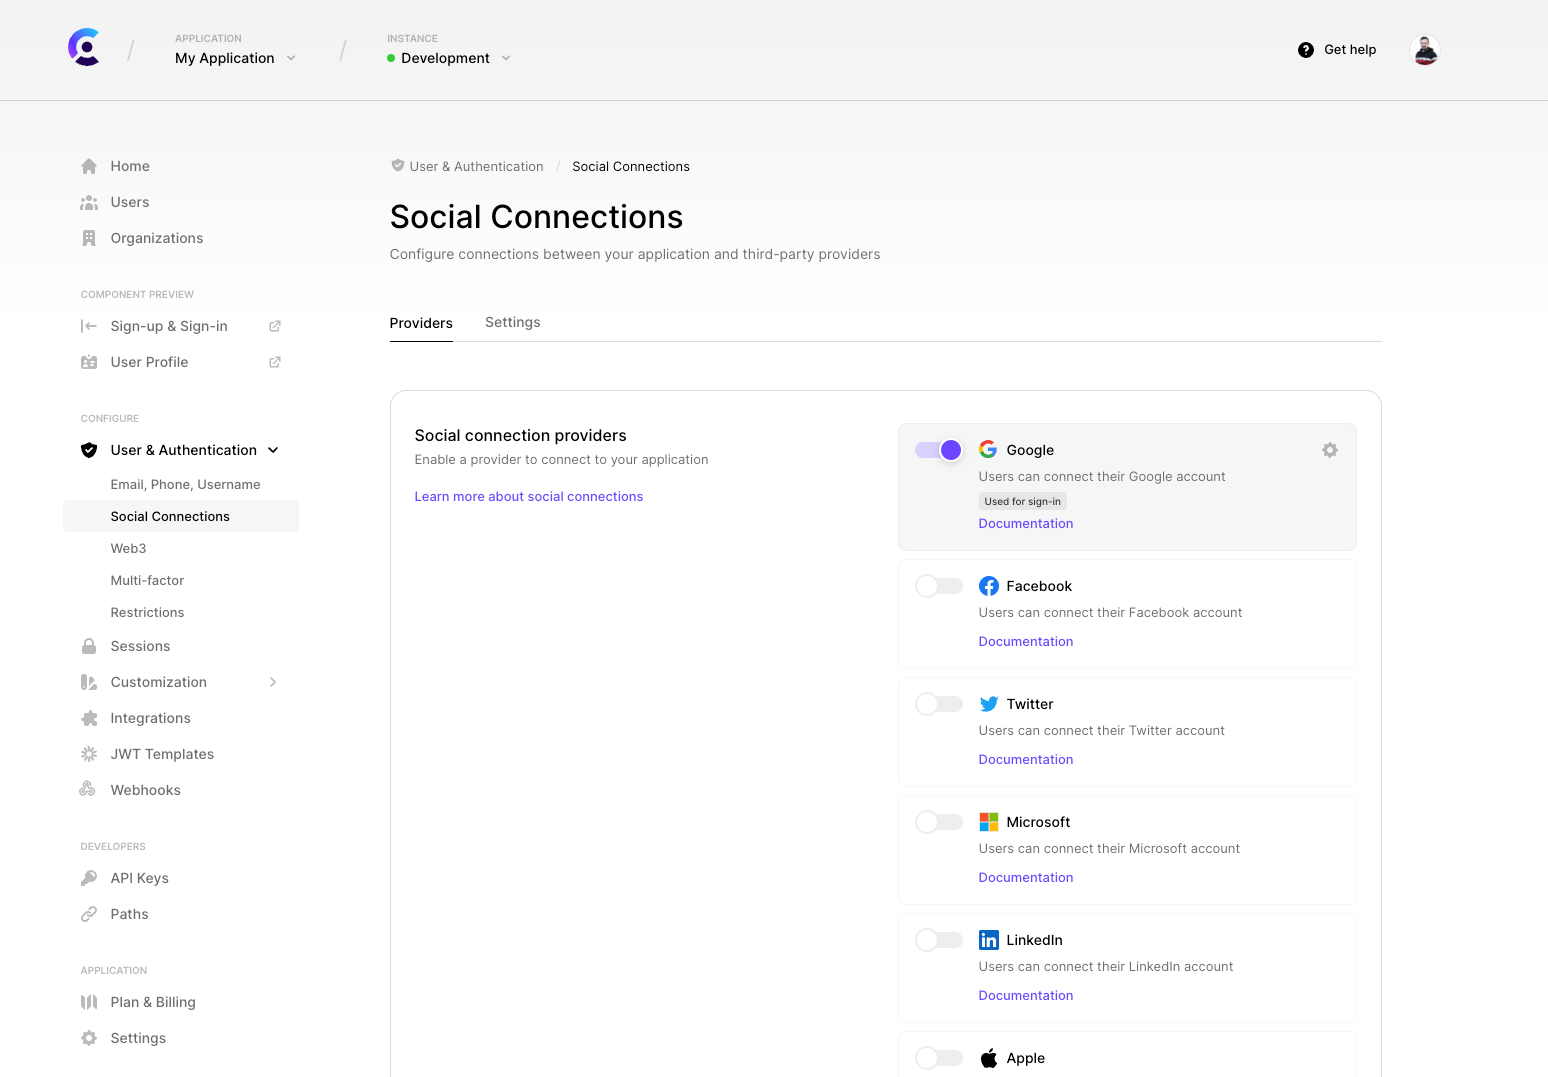Expand the Customization submenu chevron
This screenshot has width=1548, height=1077.
coord(273,682)
